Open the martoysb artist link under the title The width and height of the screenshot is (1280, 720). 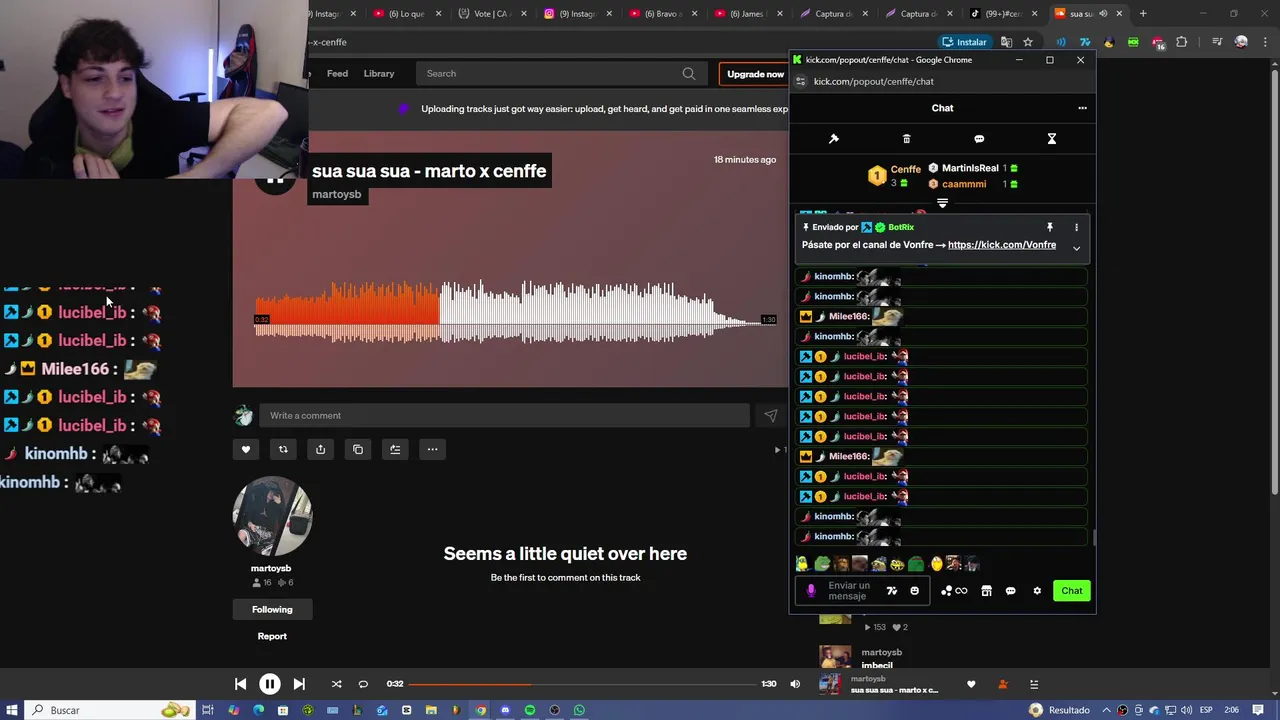pyautogui.click(x=336, y=194)
